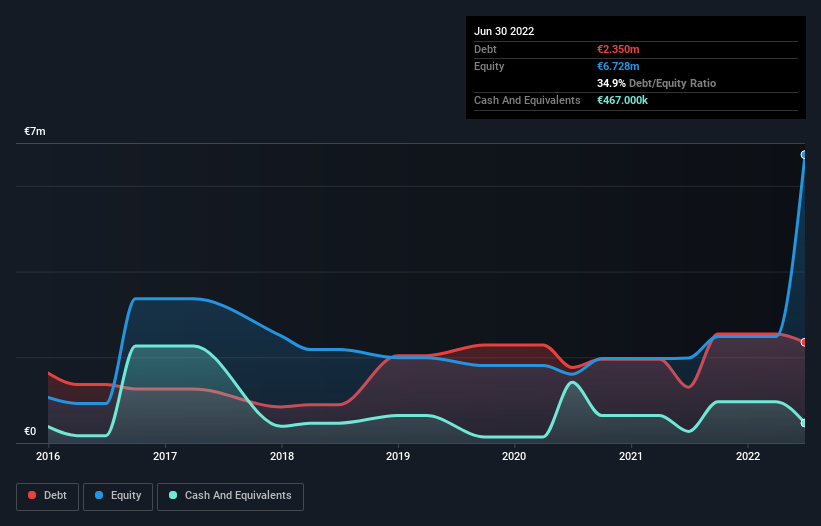The width and height of the screenshot is (821, 526).
Task: Click the 2018 x-axis label
Action: 282,456
